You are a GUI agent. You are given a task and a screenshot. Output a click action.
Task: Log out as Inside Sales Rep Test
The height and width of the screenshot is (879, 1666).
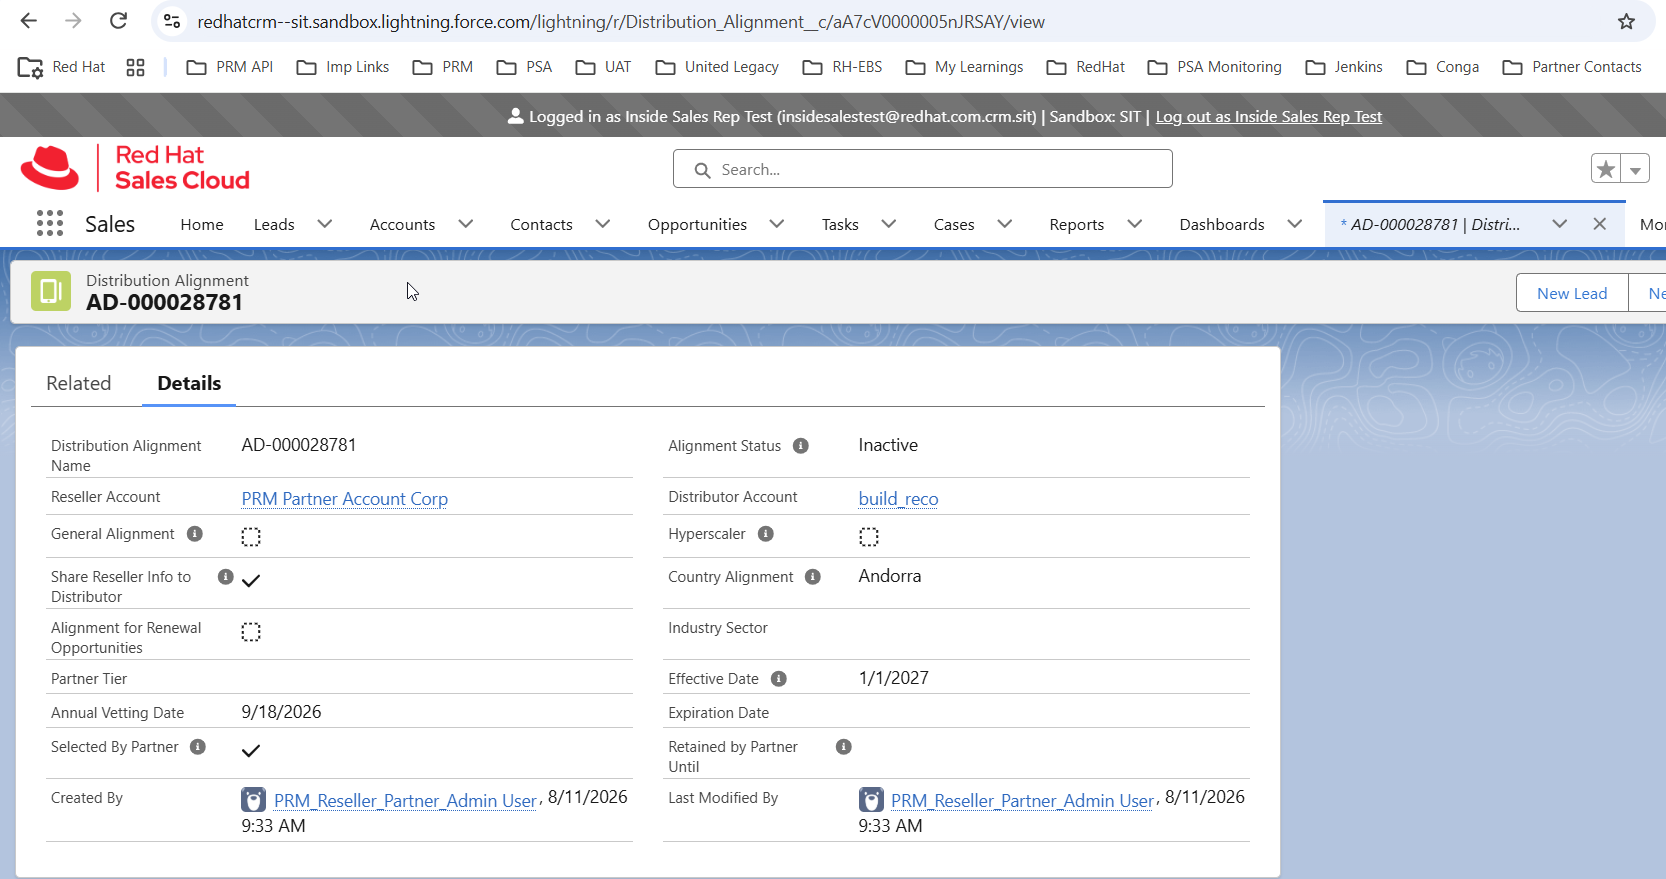1269,117
